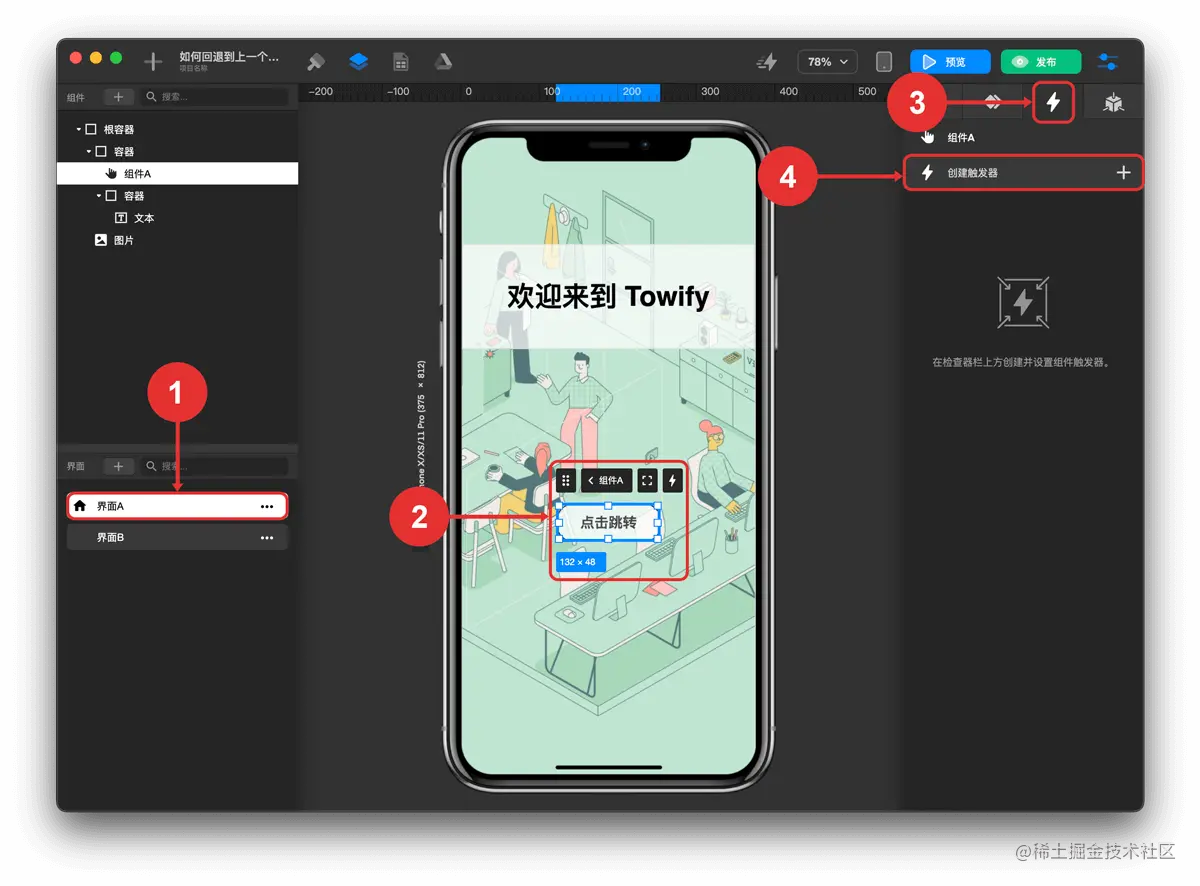The width and height of the screenshot is (1200, 886).
Task: Focus the screen search field in 界面 panel
Action: (214, 466)
